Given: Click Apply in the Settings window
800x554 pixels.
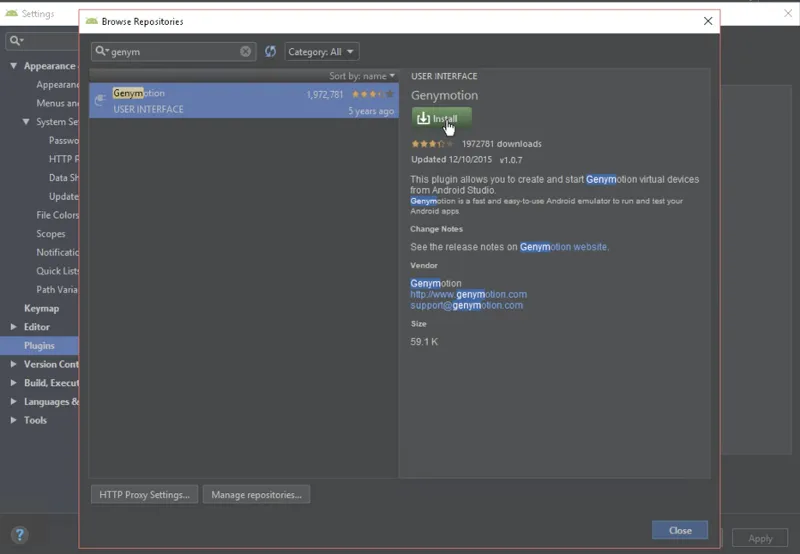Looking at the screenshot, I should (760, 538).
